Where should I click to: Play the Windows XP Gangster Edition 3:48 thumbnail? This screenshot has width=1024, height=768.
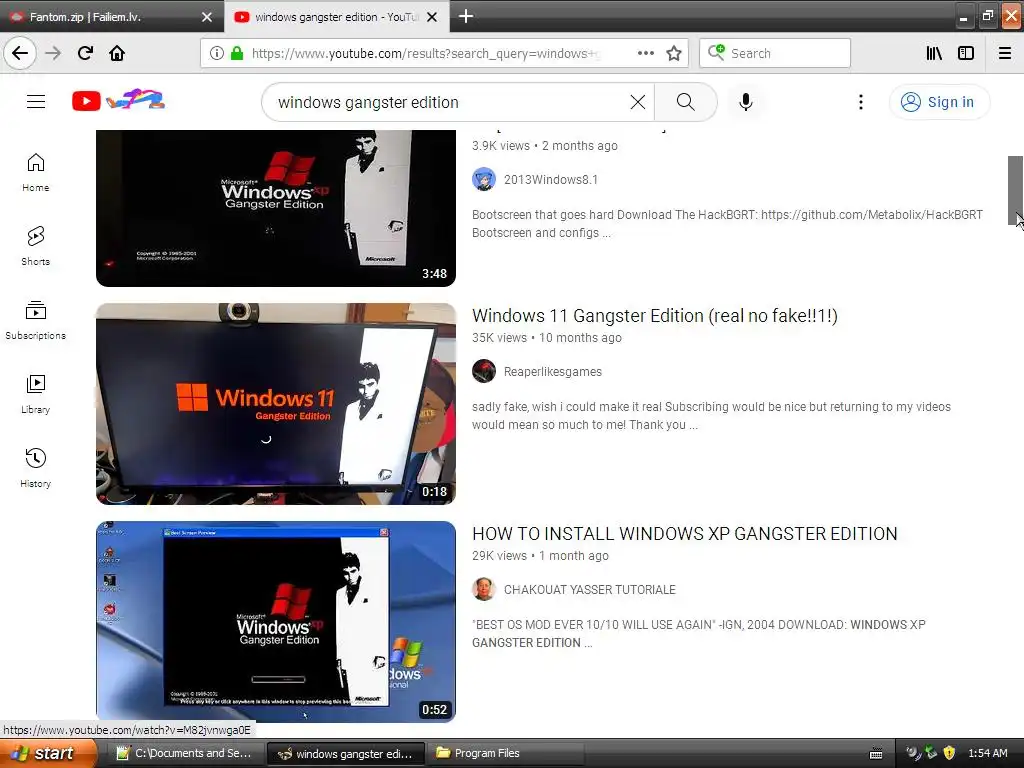pyautogui.click(x=276, y=208)
